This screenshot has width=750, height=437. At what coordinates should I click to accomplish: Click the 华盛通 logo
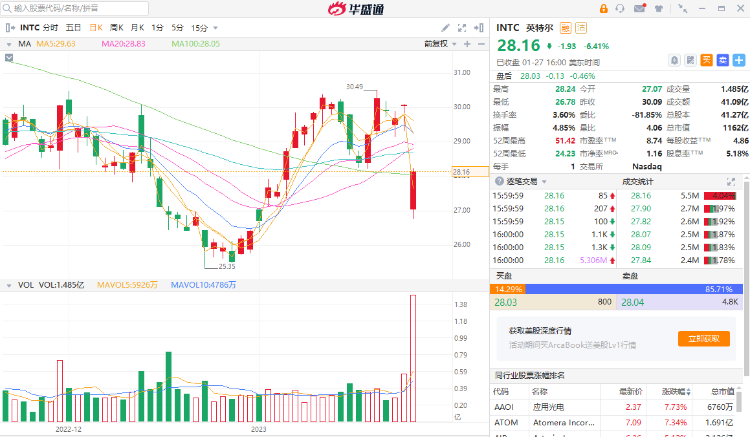[356, 9]
